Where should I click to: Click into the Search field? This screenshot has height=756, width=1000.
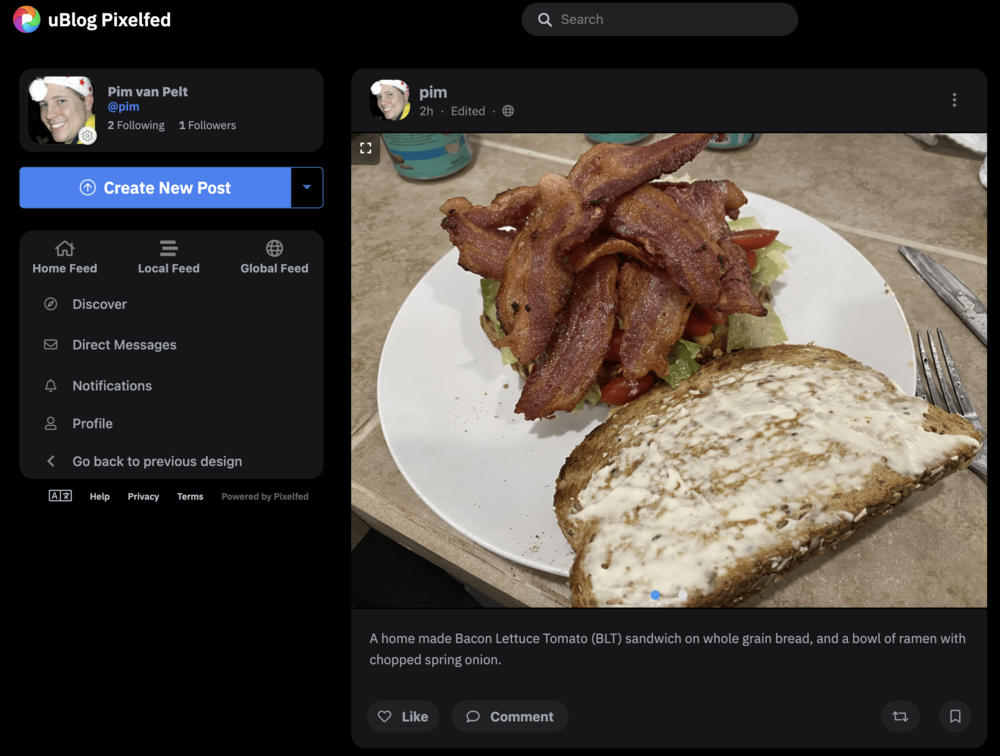click(x=660, y=20)
